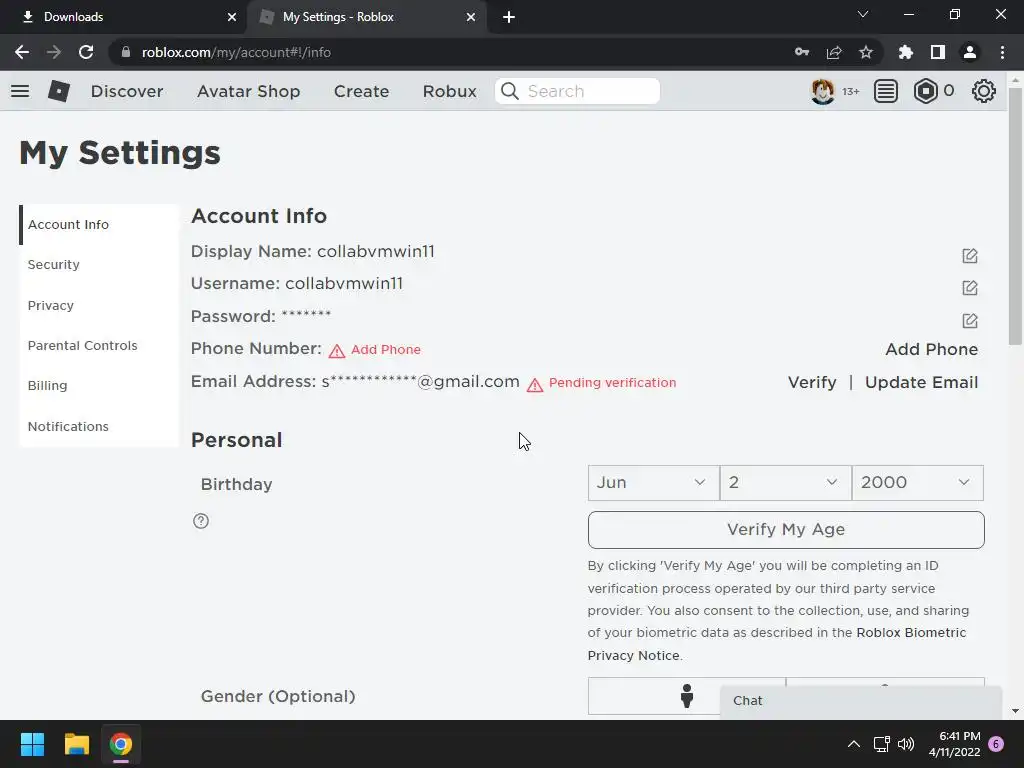Open the volume speaker tray icon

(x=906, y=744)
